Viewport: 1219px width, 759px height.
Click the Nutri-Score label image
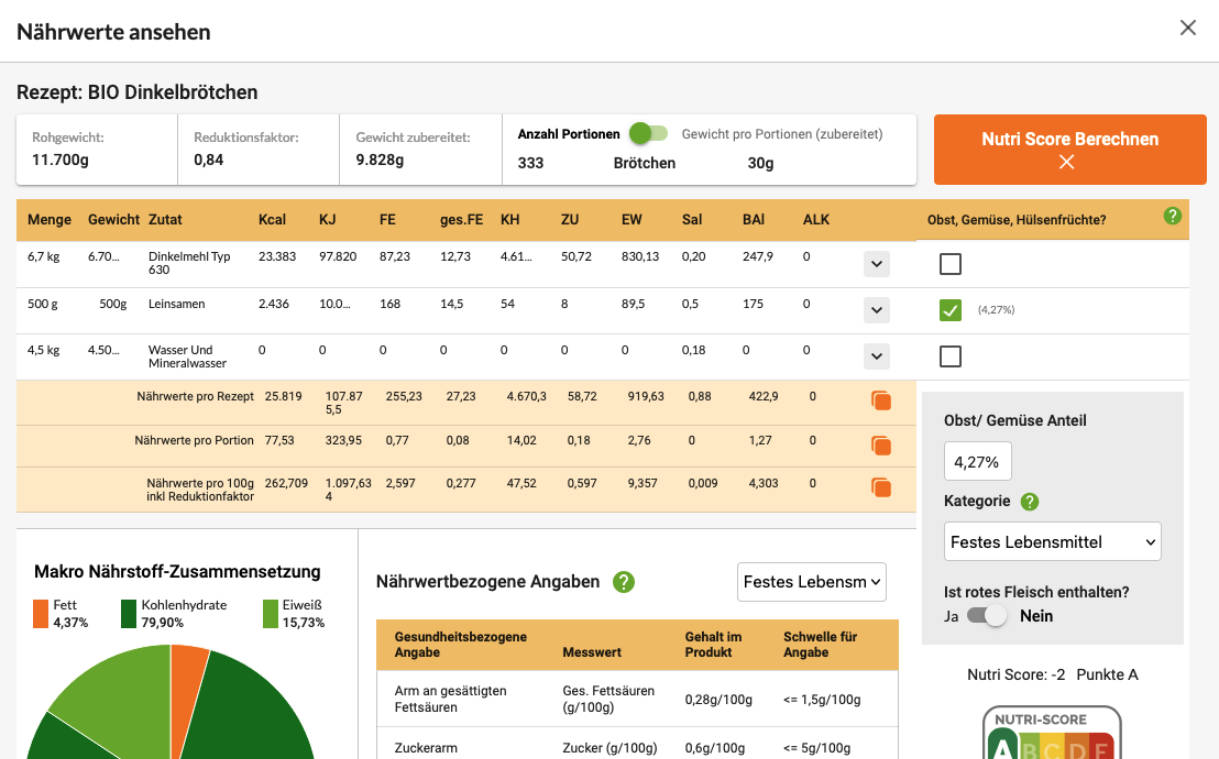(x=1052, y=733)
